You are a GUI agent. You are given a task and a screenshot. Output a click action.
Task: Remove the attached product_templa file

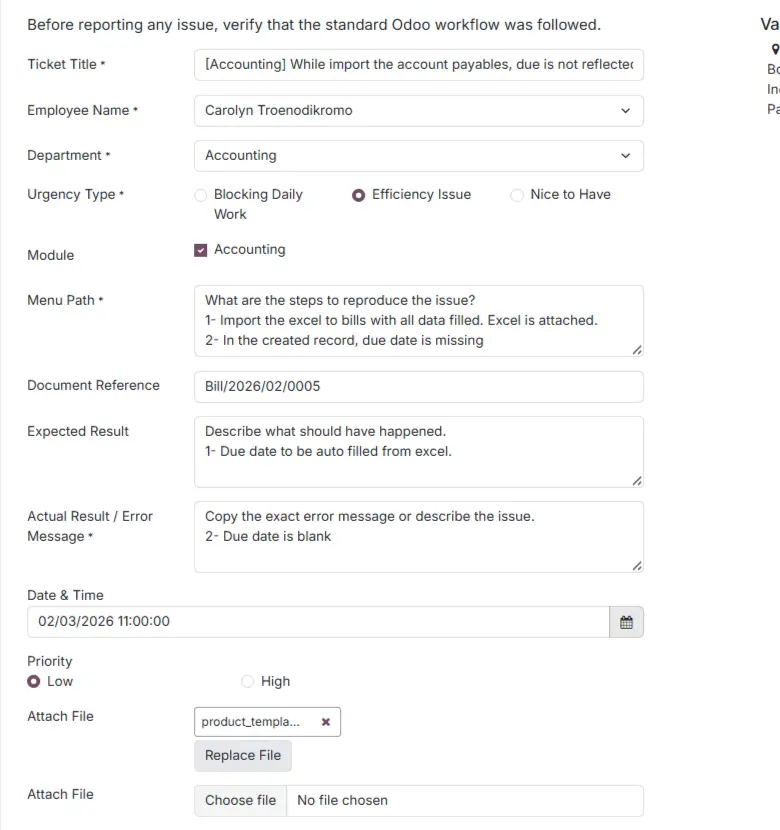coord(325,722)
